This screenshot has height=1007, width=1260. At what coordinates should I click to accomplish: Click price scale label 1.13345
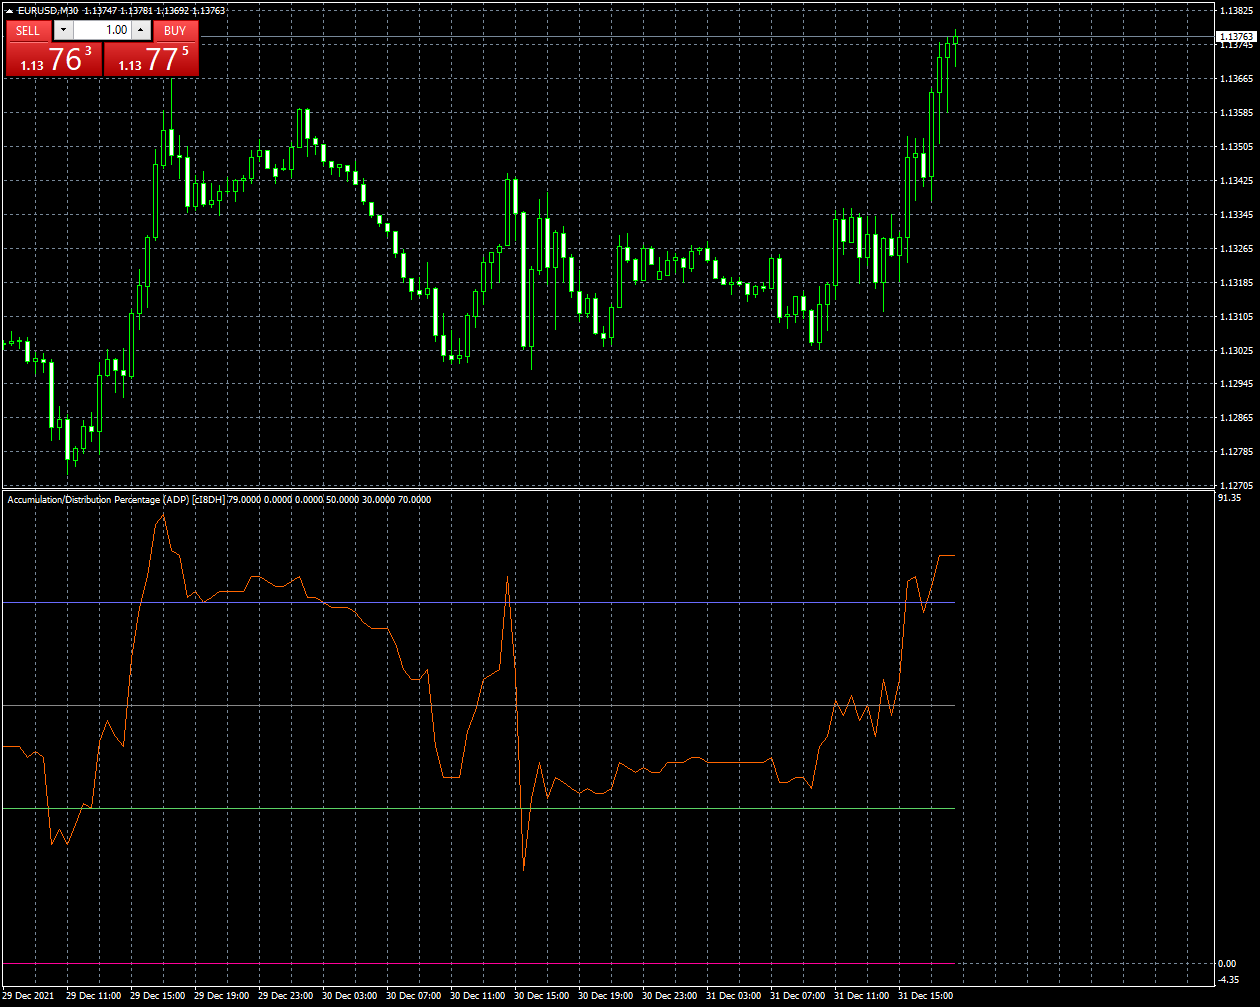(1237, 214)
